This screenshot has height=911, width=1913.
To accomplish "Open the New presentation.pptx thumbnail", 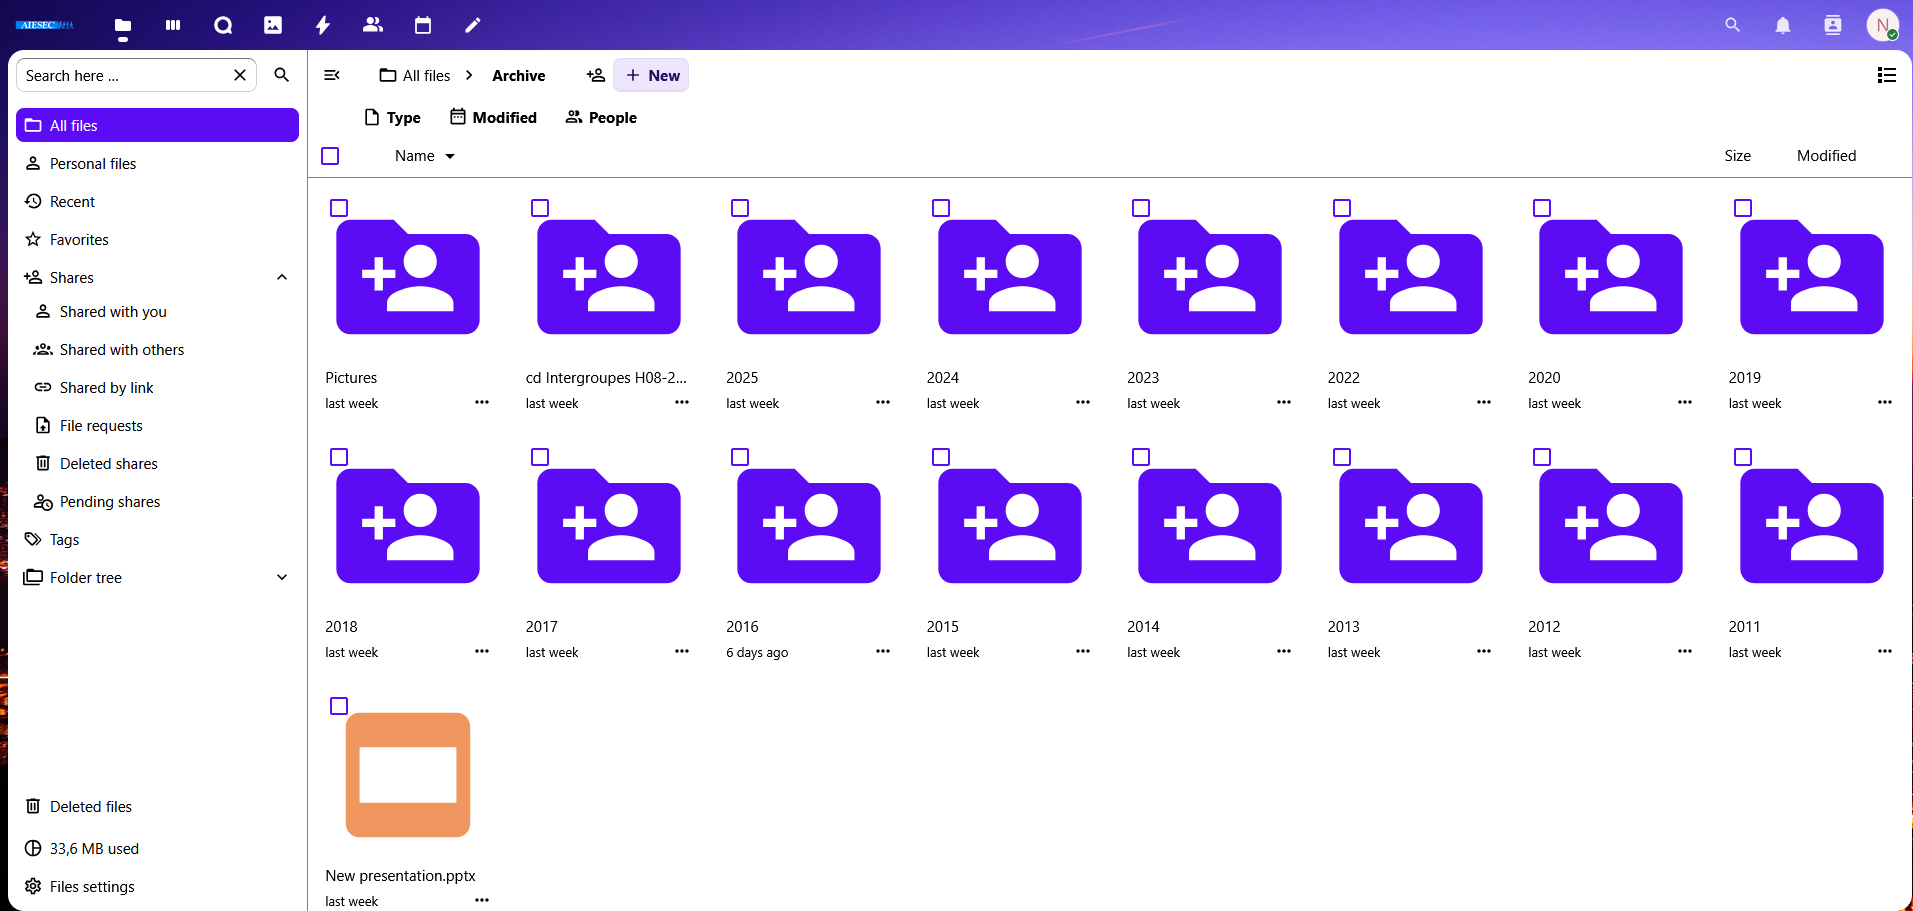I will 408,775.
